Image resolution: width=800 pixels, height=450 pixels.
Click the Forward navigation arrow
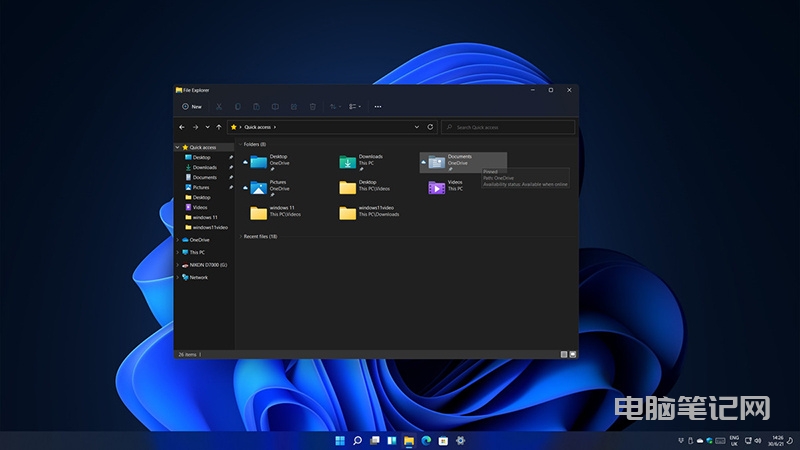pos(195,127)
